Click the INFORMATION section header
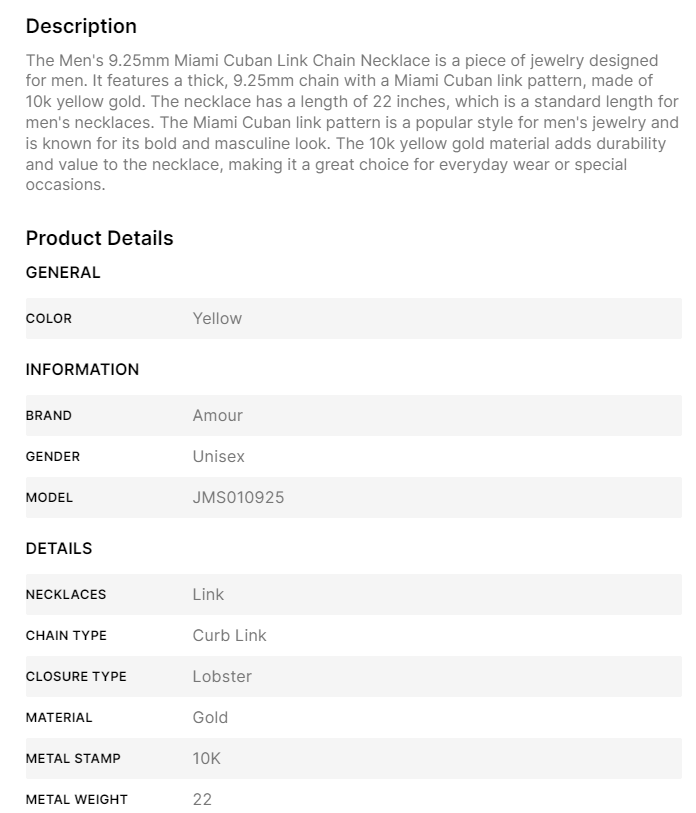Screen dimensions: 696x813 coord(82,369)
